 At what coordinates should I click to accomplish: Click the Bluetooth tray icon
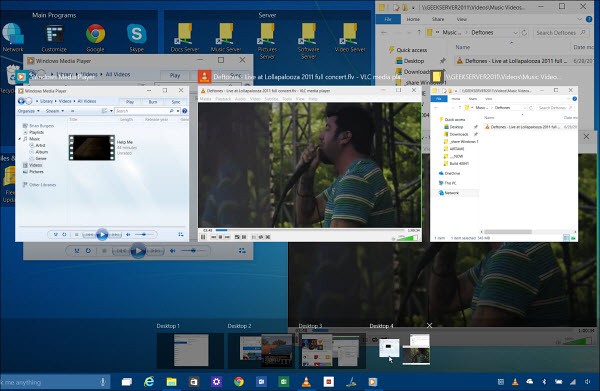544,381
